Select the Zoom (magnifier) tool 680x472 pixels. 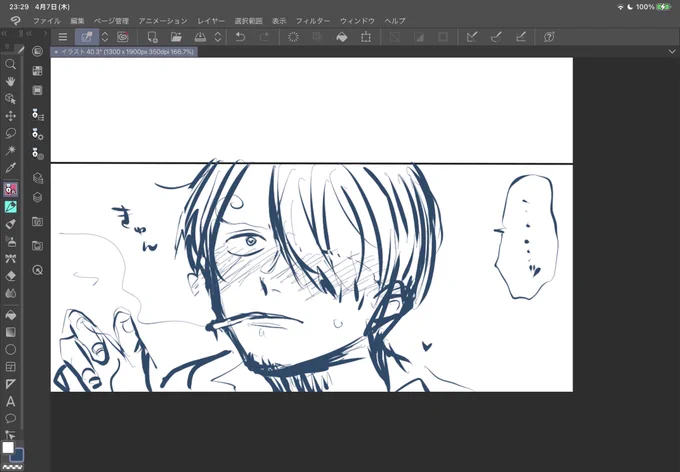coord(10,65)
